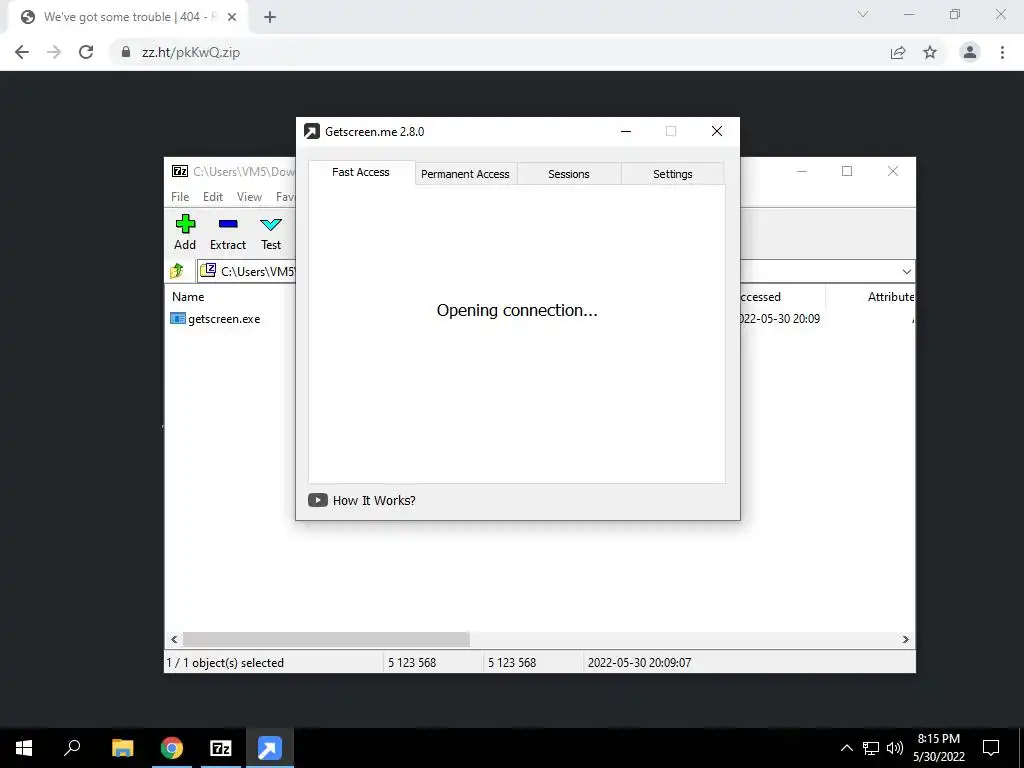Show hidden system tray icons
The width and height of the screenshot is (1024, 768).
pos(846,748)
